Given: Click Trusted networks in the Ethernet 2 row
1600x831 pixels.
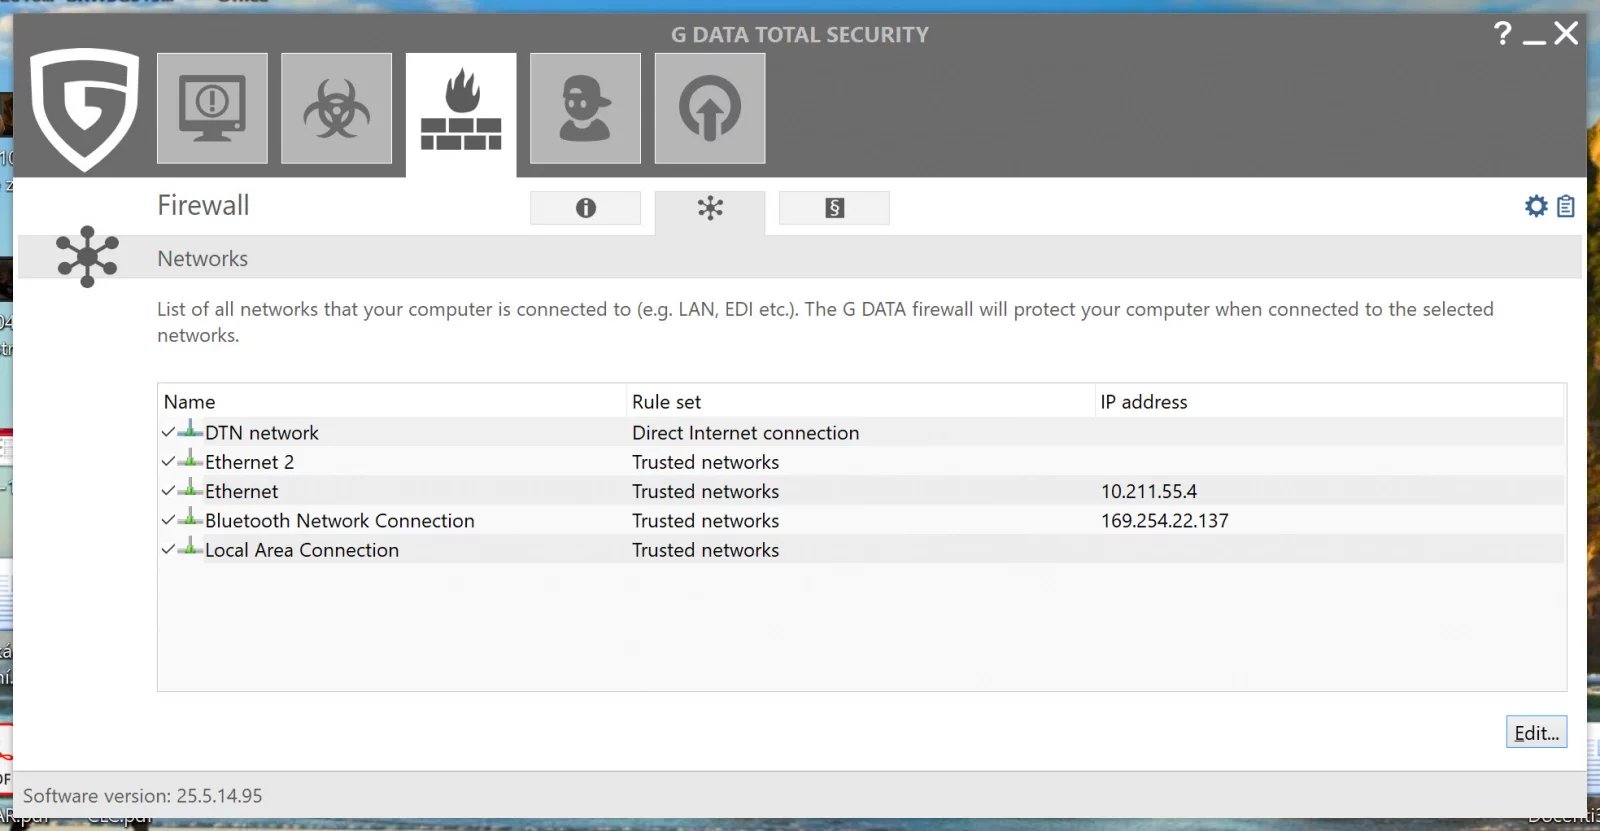Looking at the screenshot, I should click(x=706, y=462).
